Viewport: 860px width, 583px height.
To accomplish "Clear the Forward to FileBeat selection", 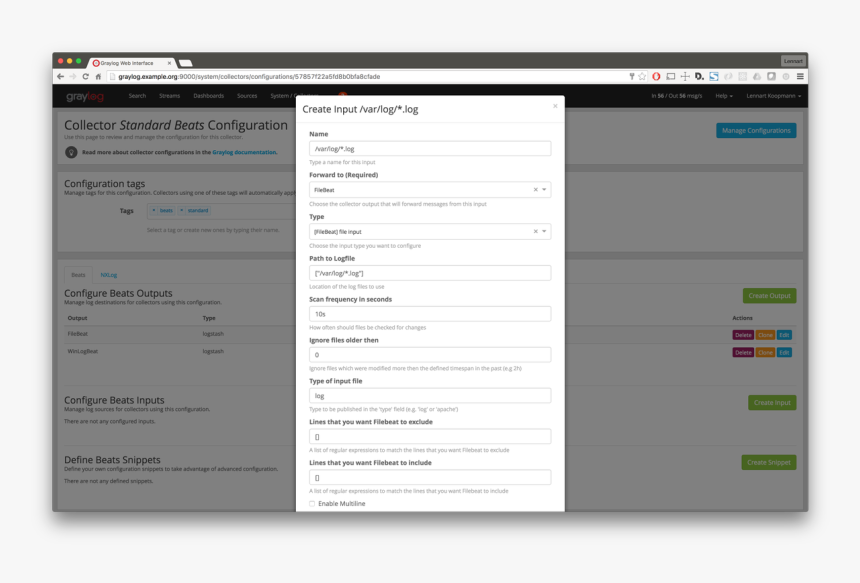I will pos(536,190).
